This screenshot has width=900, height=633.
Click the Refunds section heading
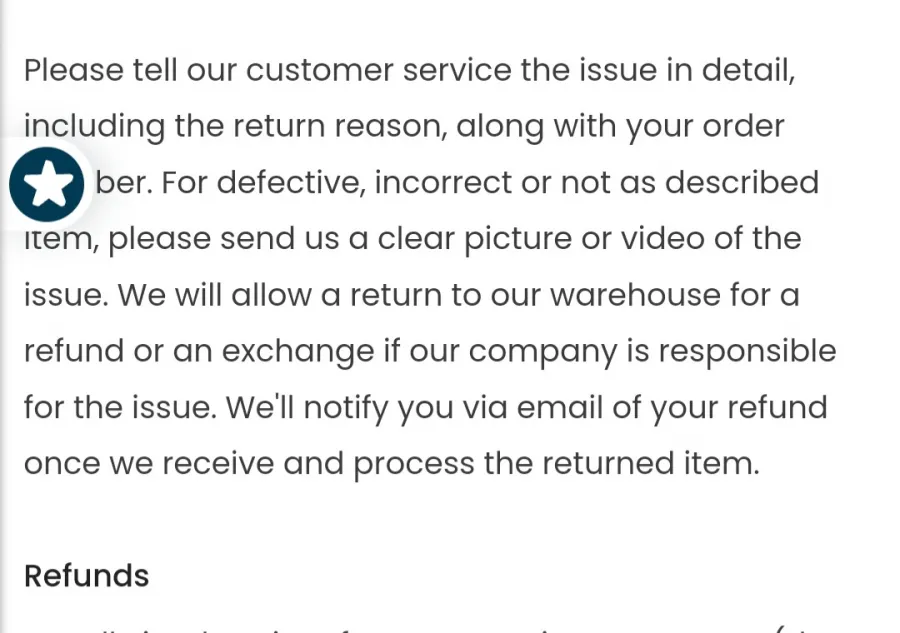[x=87, y=576]
